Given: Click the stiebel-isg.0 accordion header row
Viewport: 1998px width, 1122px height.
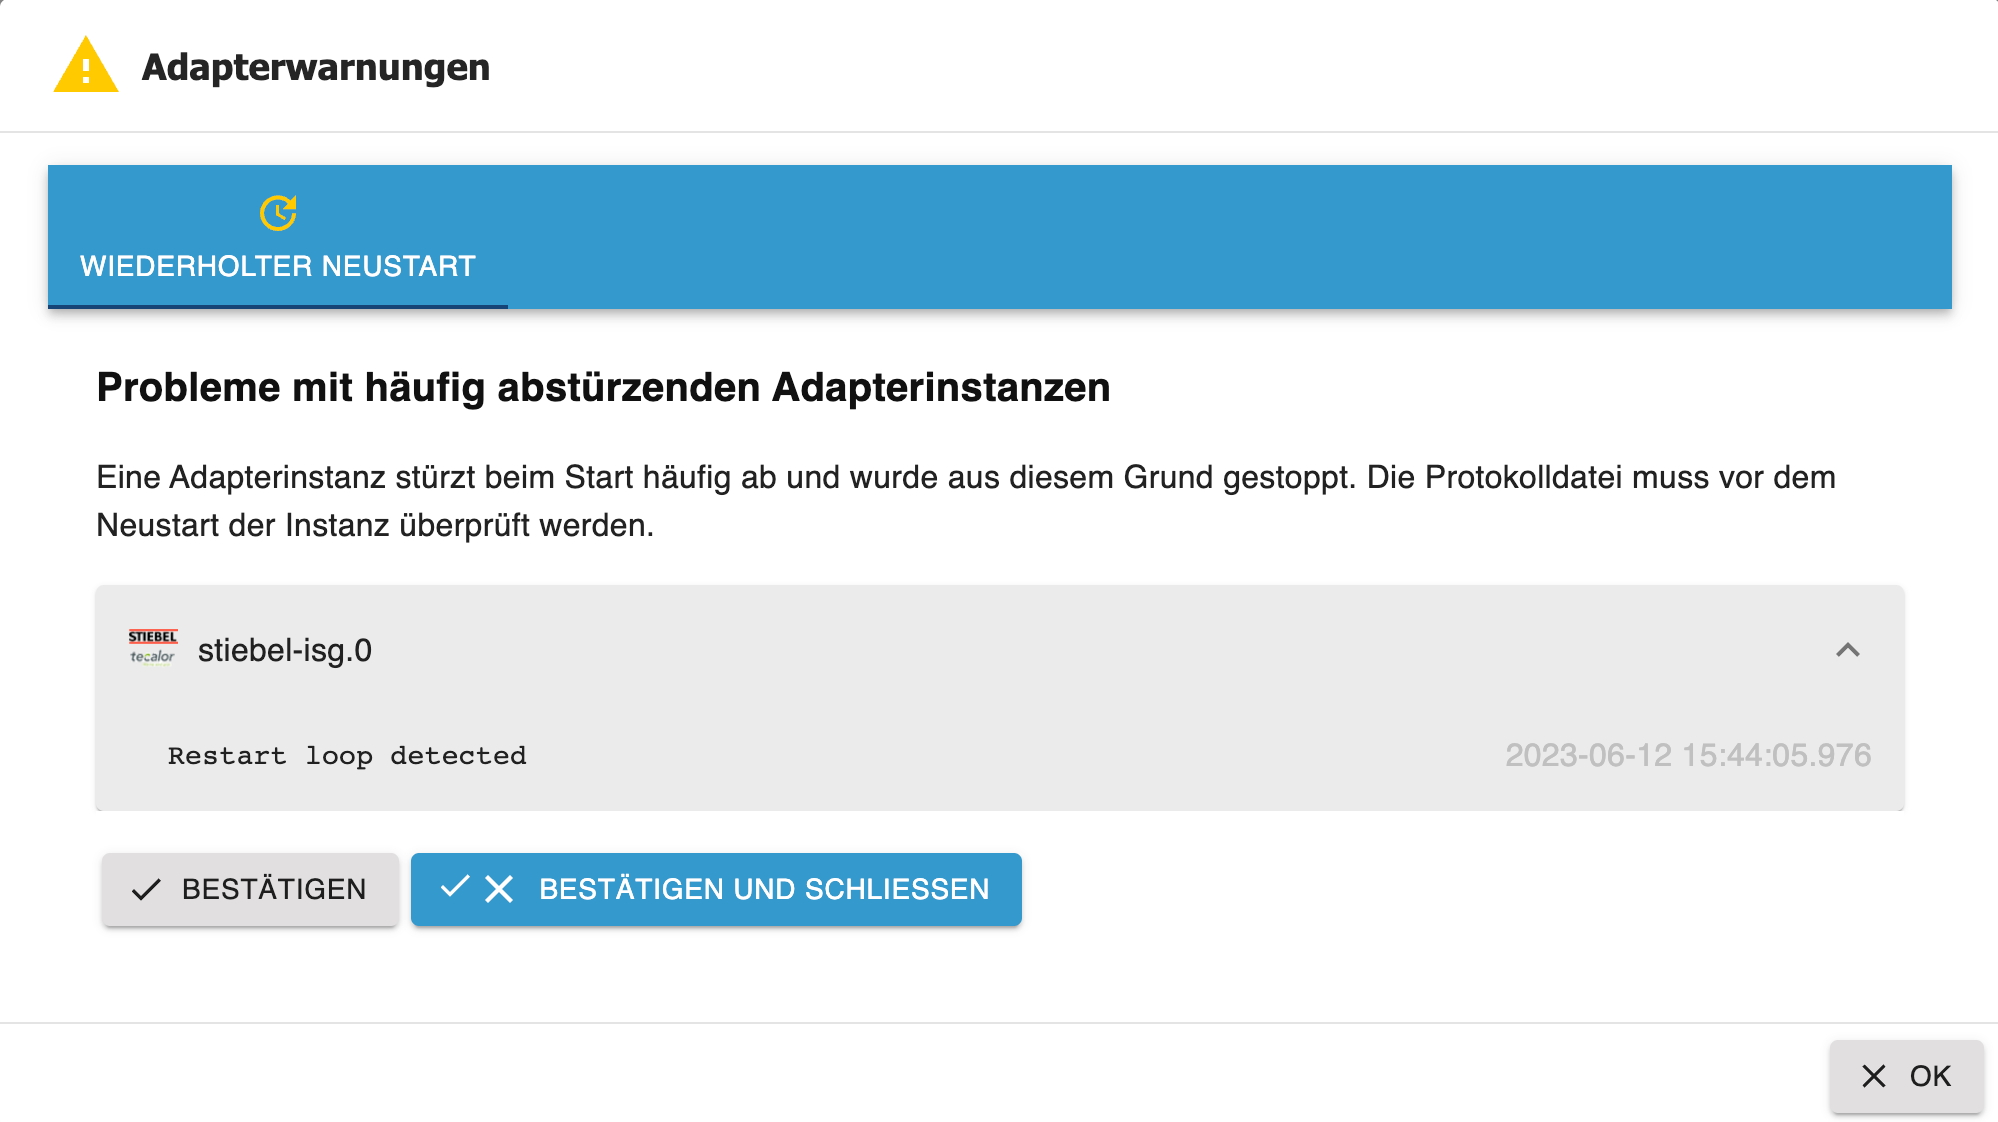Looking at the screenshot, I should [x=1000, y=650].
